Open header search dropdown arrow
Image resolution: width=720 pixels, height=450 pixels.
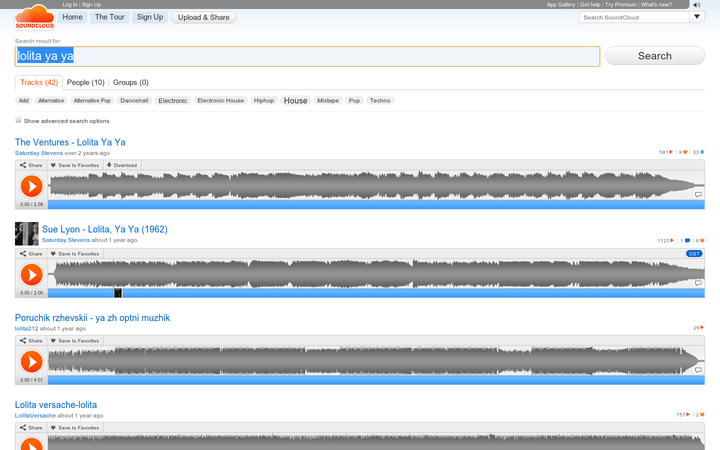(x=697, y=17)
